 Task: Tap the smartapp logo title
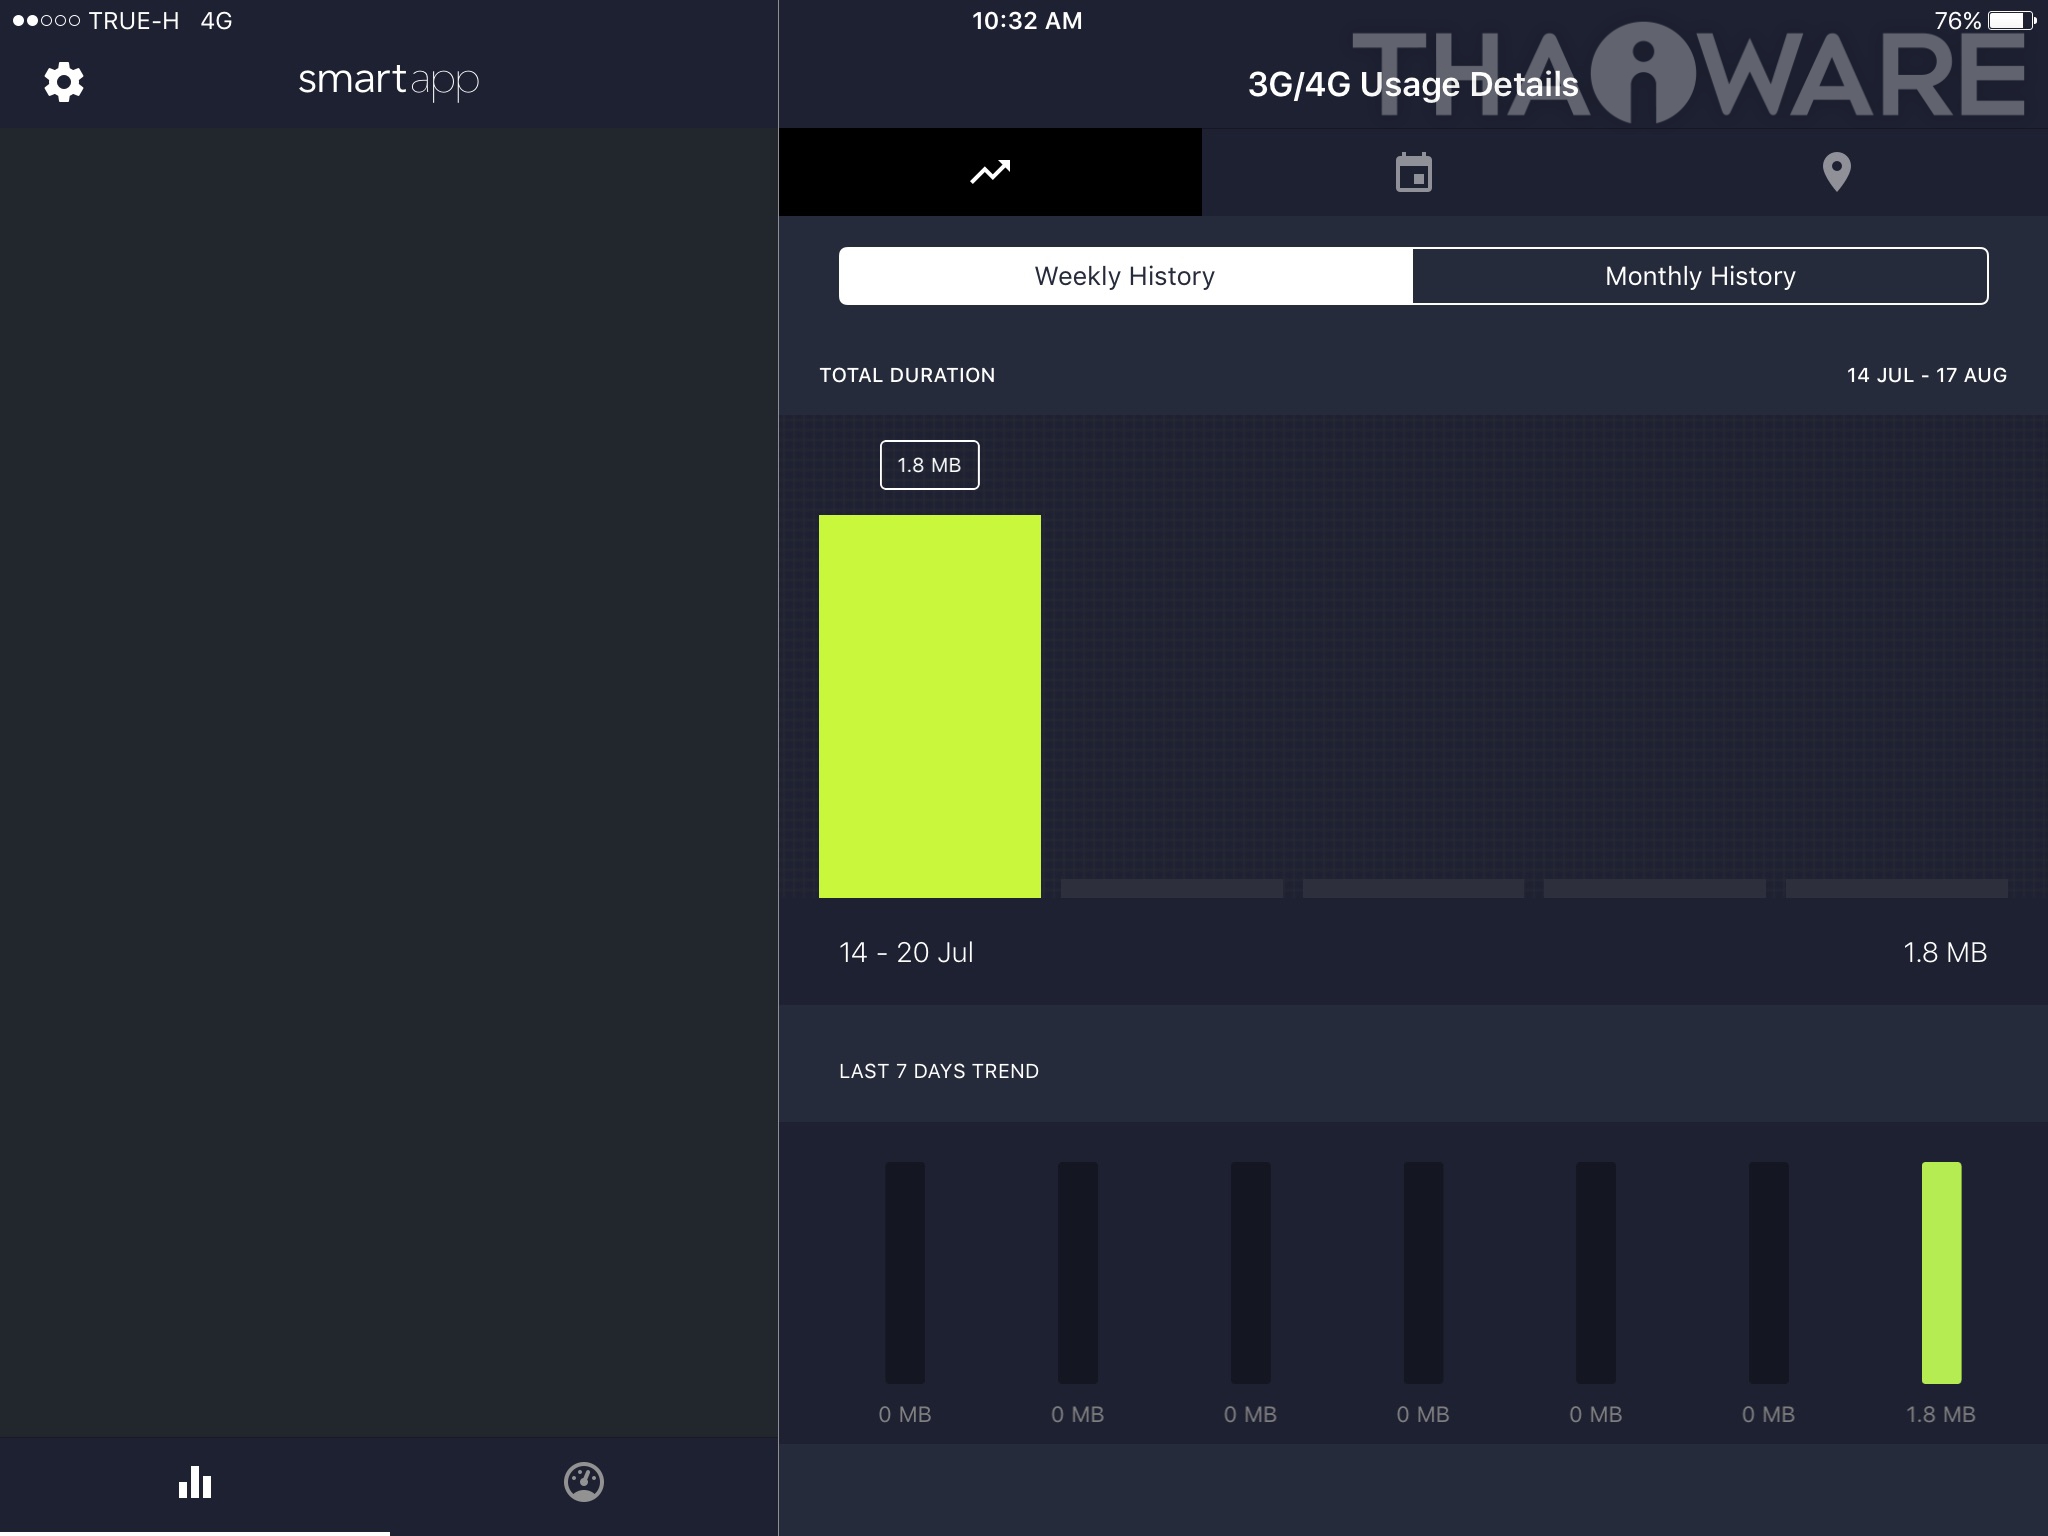389,80
